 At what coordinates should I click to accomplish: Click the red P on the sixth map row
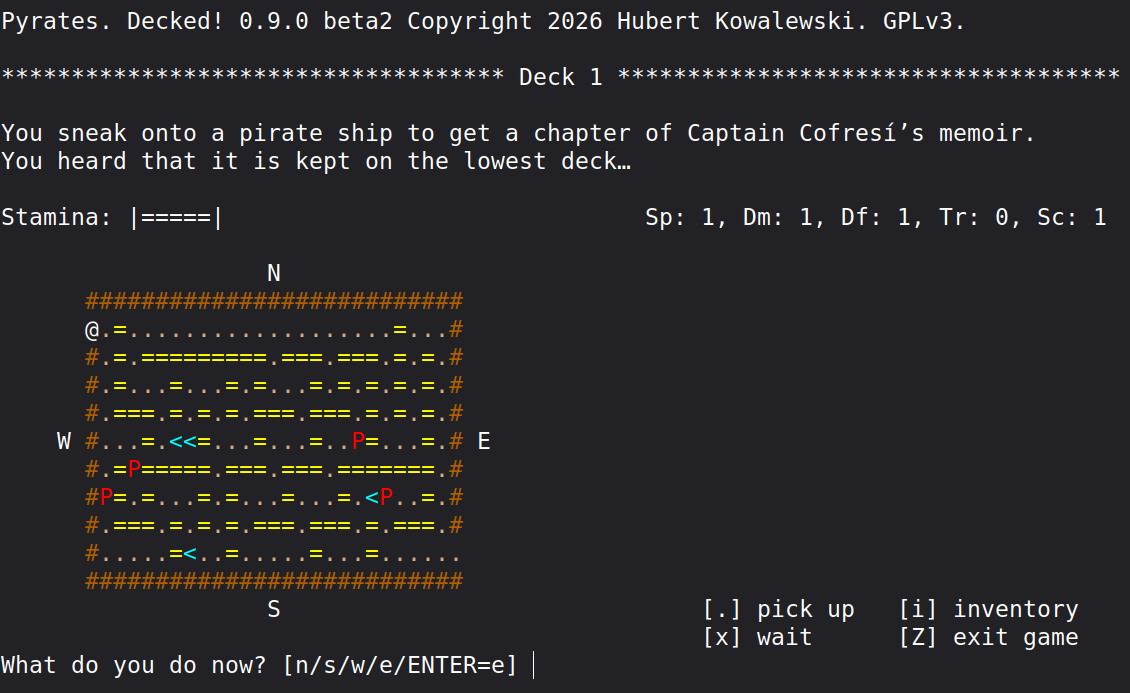click(134, 469)
